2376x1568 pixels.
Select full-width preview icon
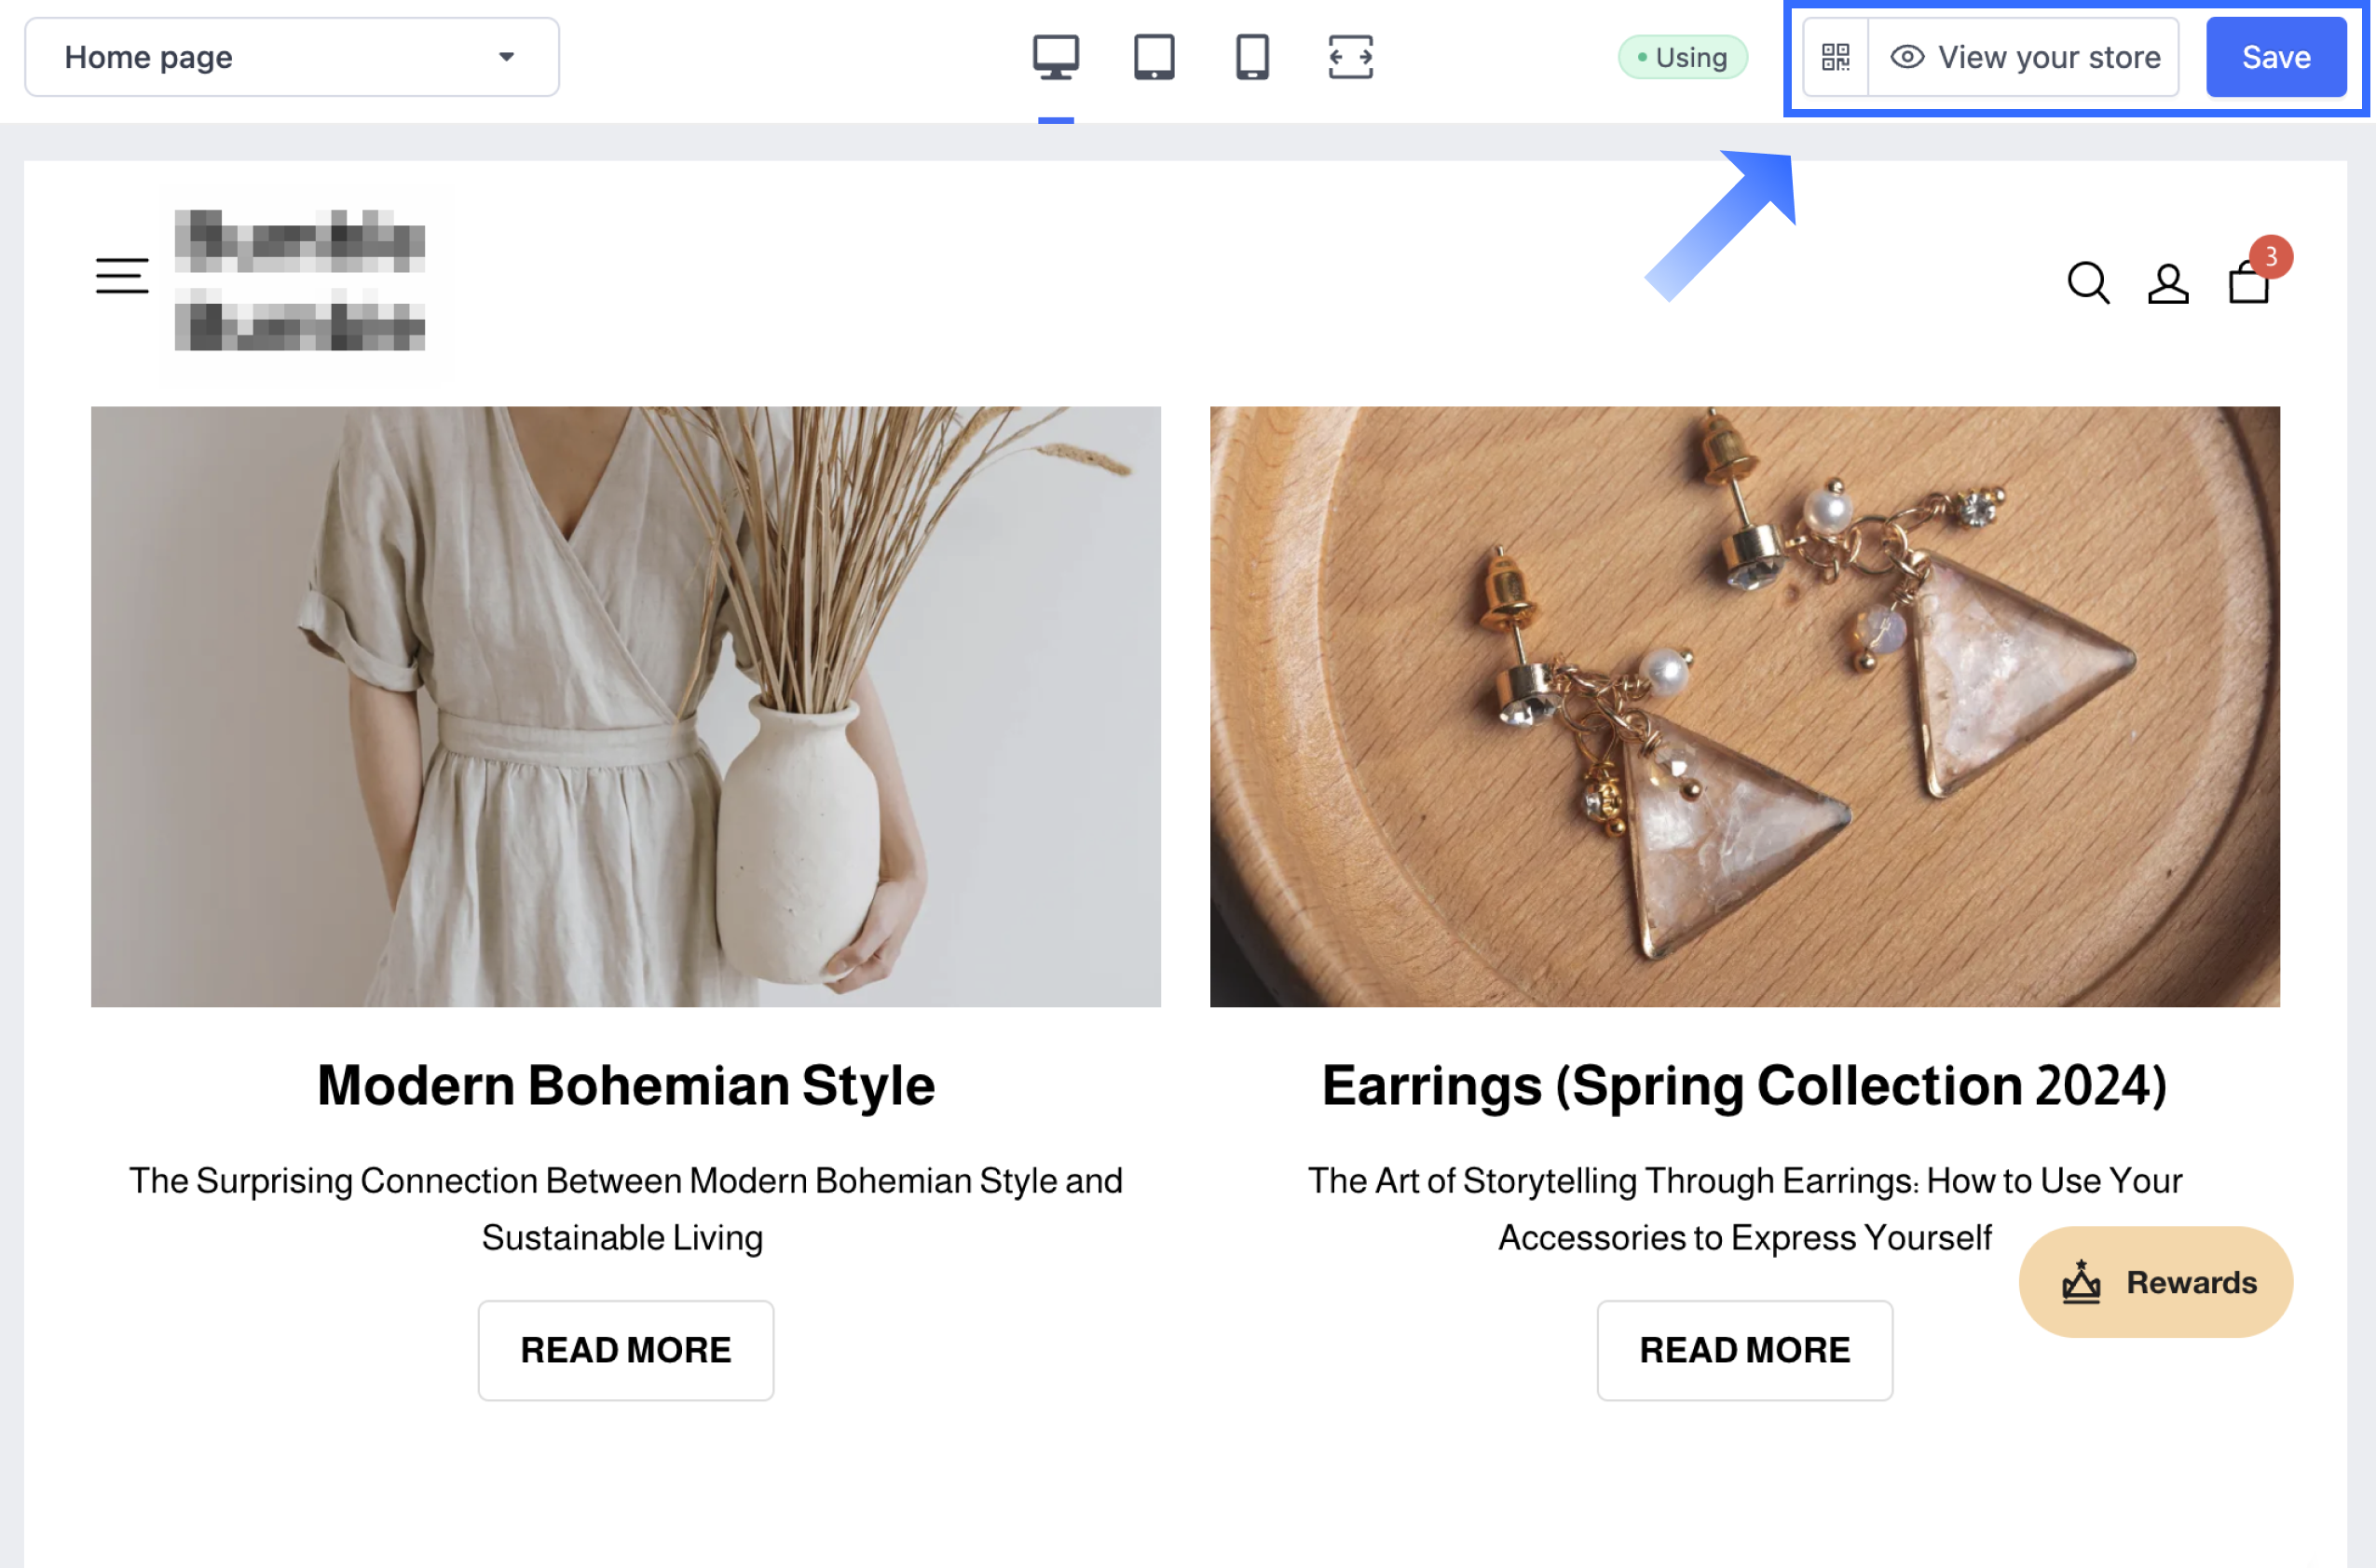tap(1350, 57)
